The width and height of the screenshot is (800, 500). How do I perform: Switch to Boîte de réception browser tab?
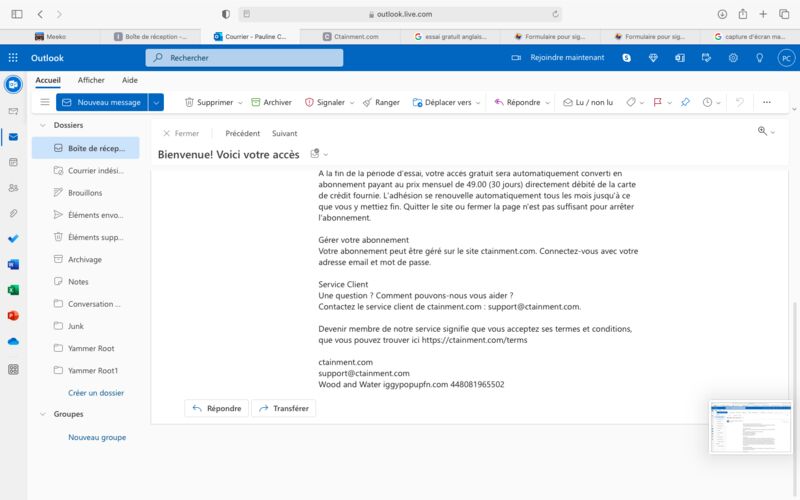point(151,37)
